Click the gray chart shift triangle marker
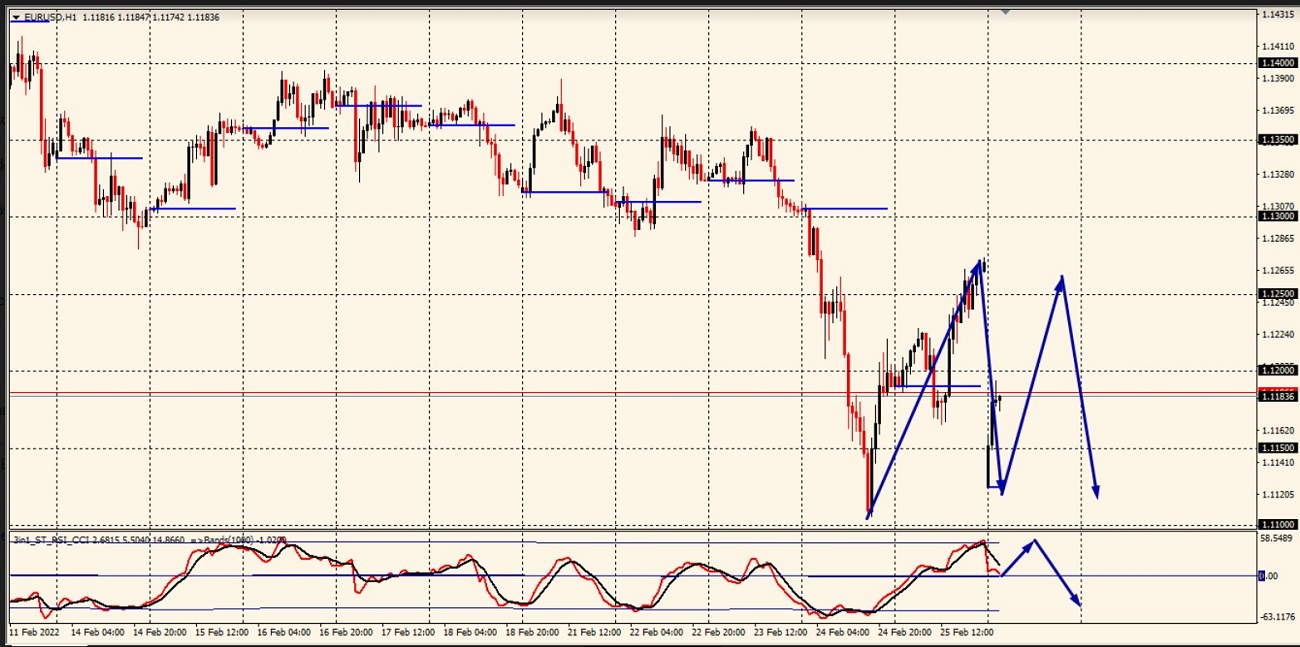This screenshot has width=1300, height=647. [x=1005, y=11]
